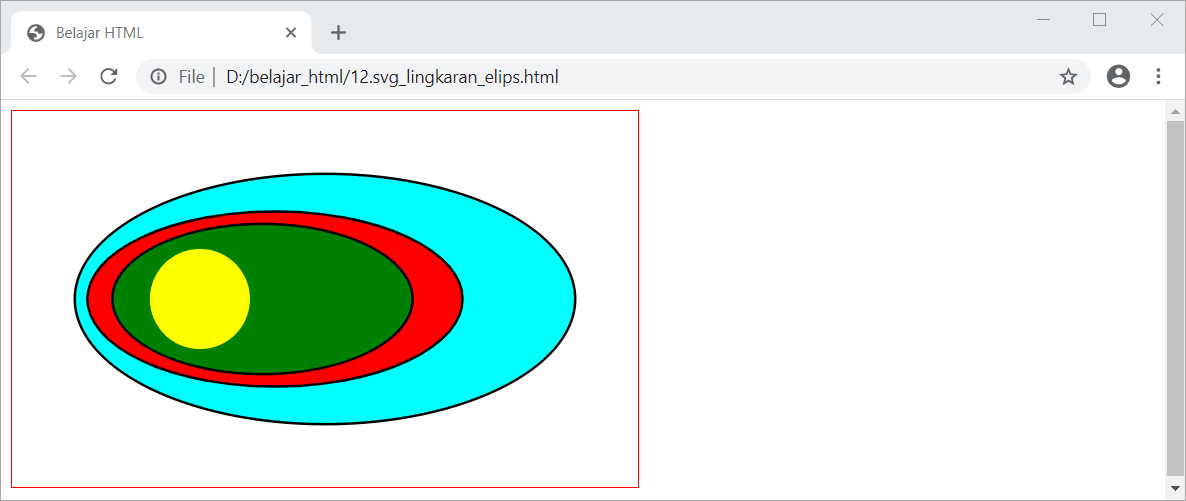The height and width of the screenshot is (501, 1186).
Task: Open the site information icon
Action: [158, 76]
